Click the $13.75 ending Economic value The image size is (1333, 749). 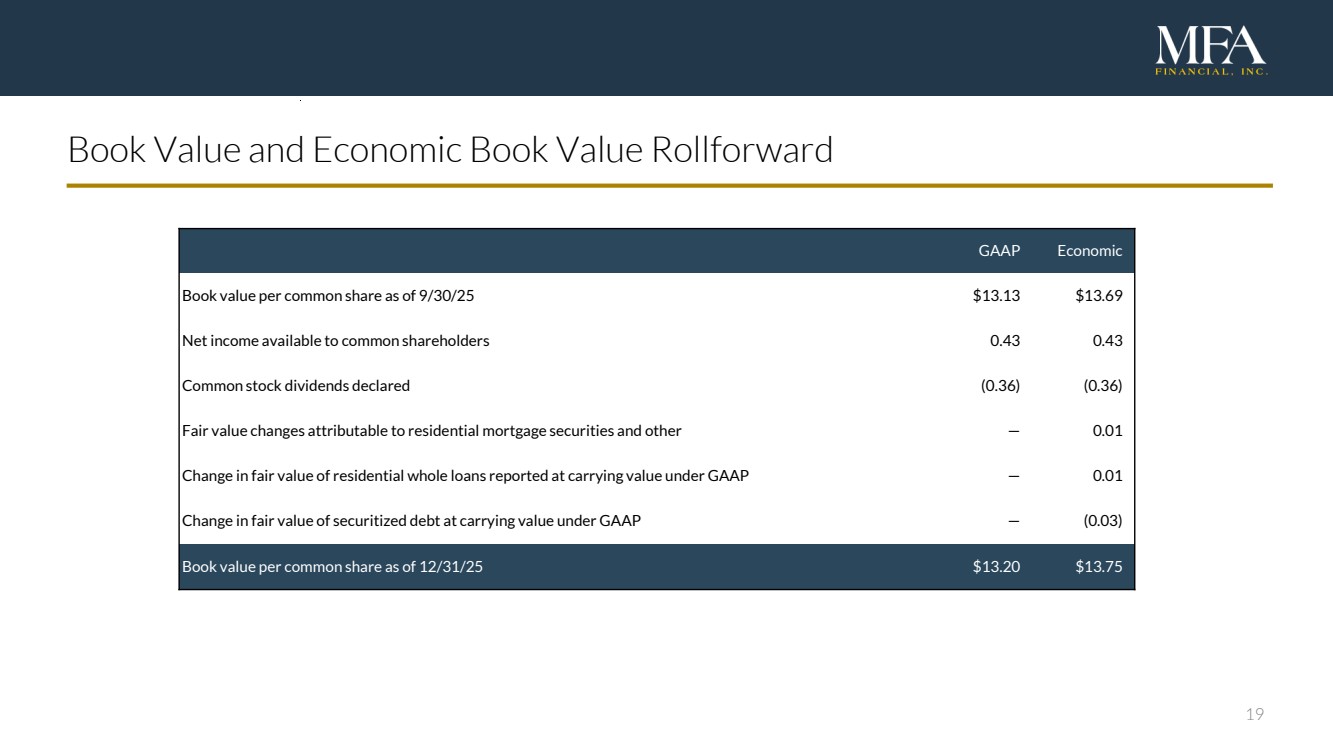1098,567
